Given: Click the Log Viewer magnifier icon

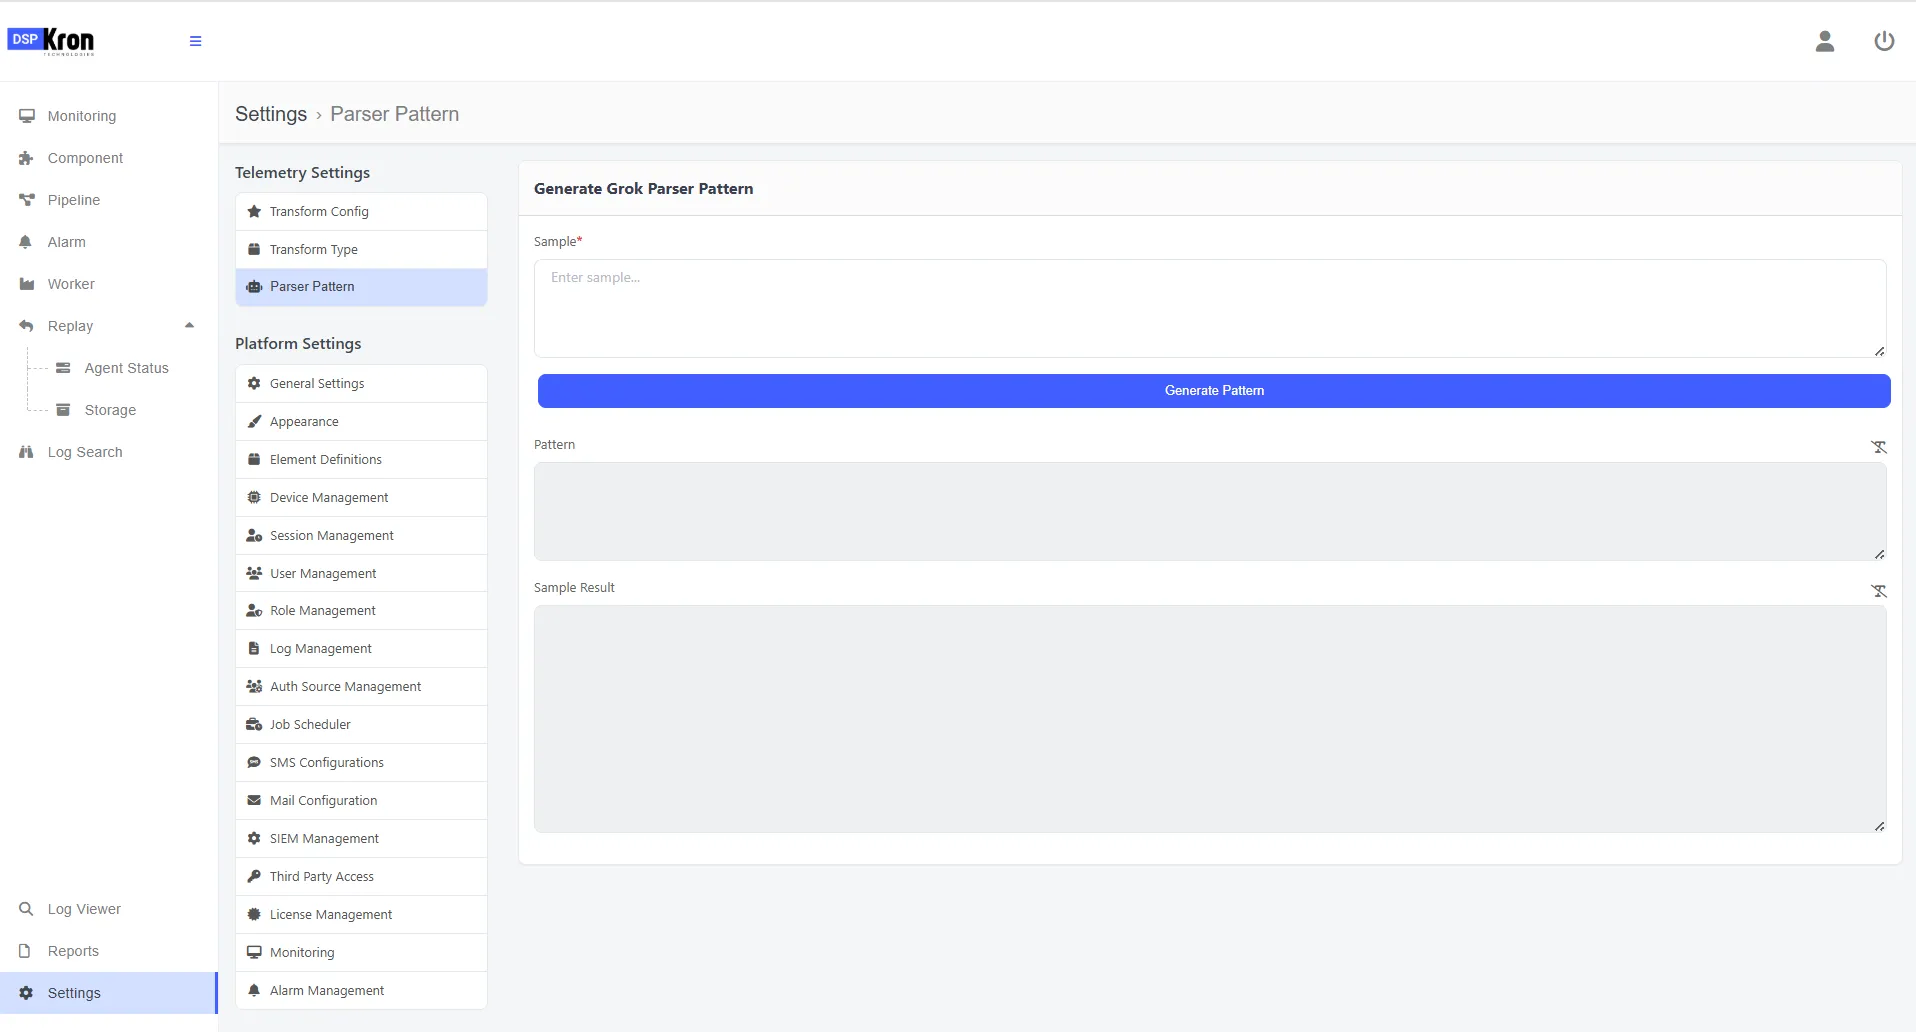Looking at the screenshot, I should pyautogui.click(x=27, y=909).
